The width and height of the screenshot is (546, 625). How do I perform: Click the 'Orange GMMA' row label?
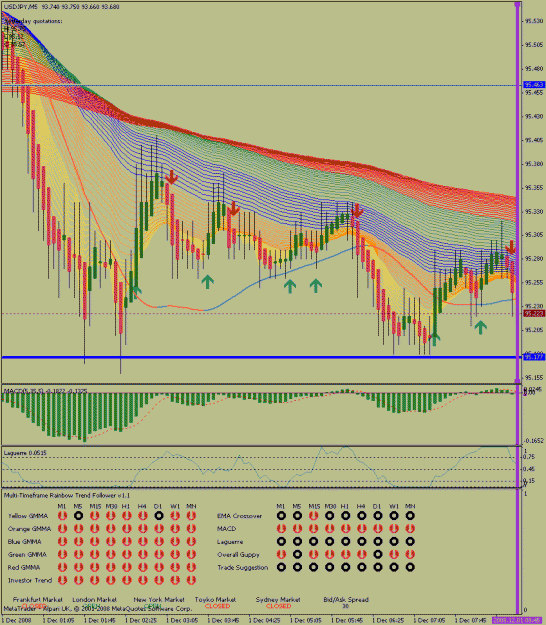click(x=29, y=529)
